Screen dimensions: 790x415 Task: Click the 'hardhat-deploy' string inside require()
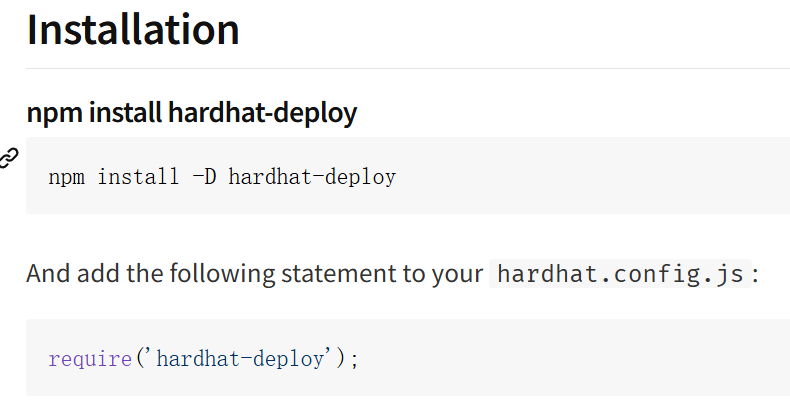241,359
